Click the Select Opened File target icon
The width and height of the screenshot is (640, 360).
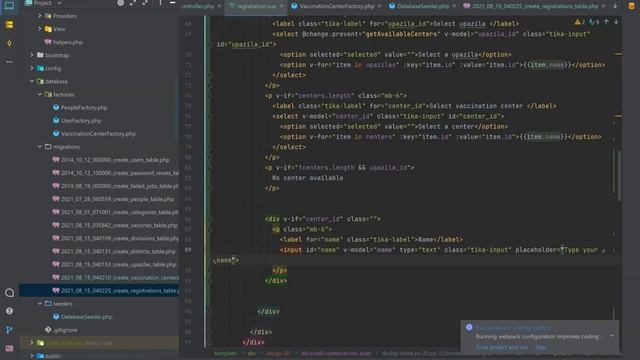[x=120, y=3]
